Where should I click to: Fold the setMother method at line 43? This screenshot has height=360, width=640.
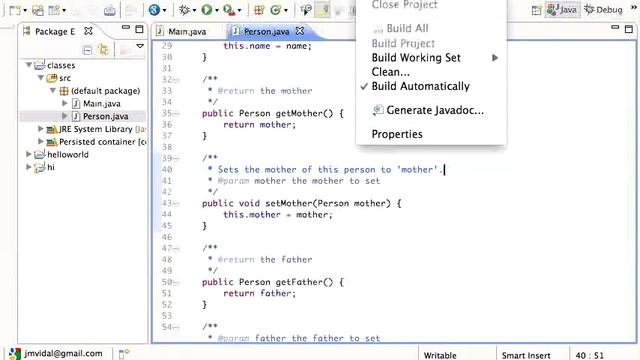176,203
